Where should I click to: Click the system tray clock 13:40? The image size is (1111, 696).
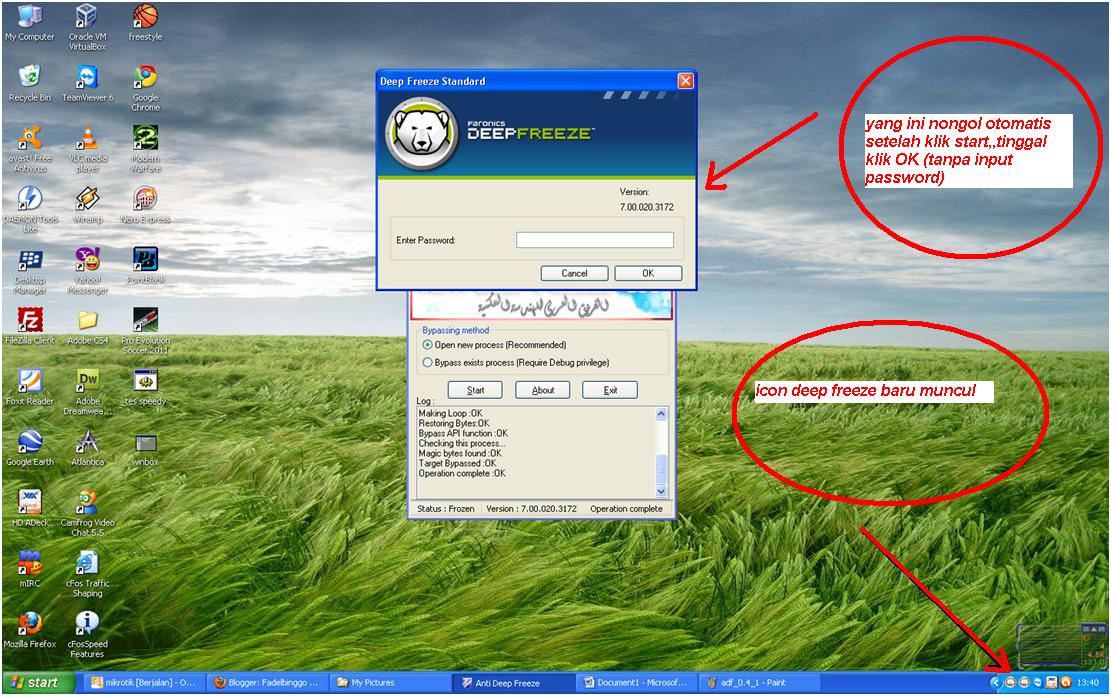pyautogui.click(x=1088, y=683)
